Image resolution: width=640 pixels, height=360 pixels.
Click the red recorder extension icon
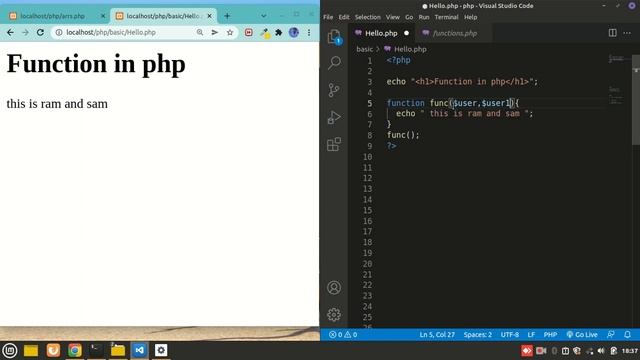pyautogui.click(x=249, y=32)
